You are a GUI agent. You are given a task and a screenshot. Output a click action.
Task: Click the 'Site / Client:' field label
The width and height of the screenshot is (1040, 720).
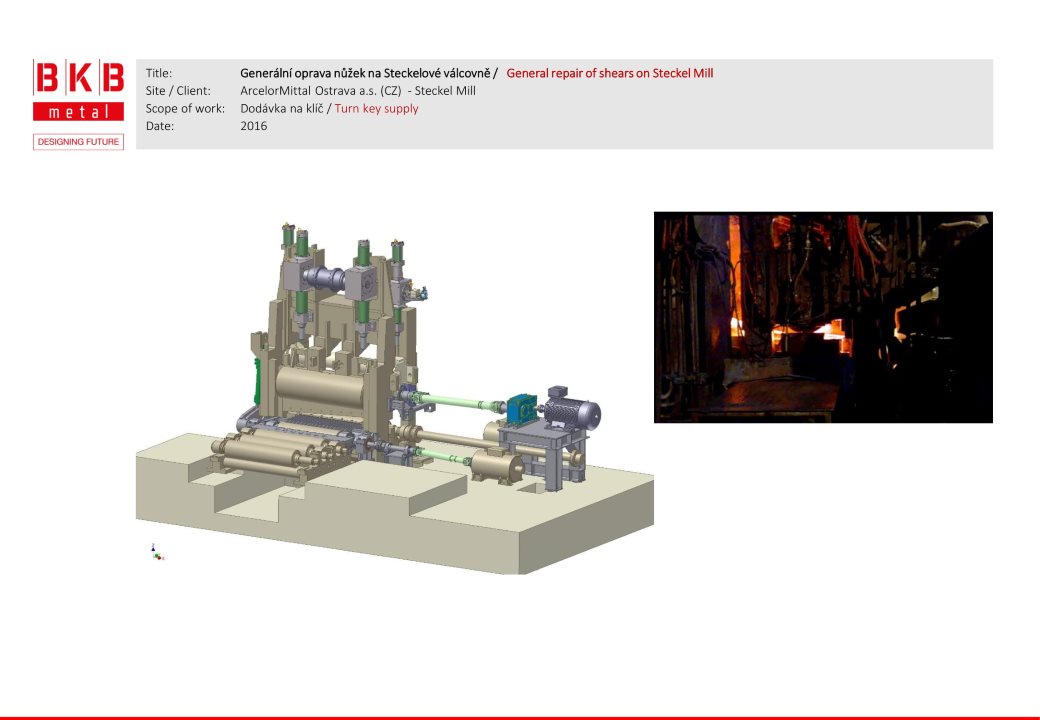pyautogui.click(x=178, y=91)
